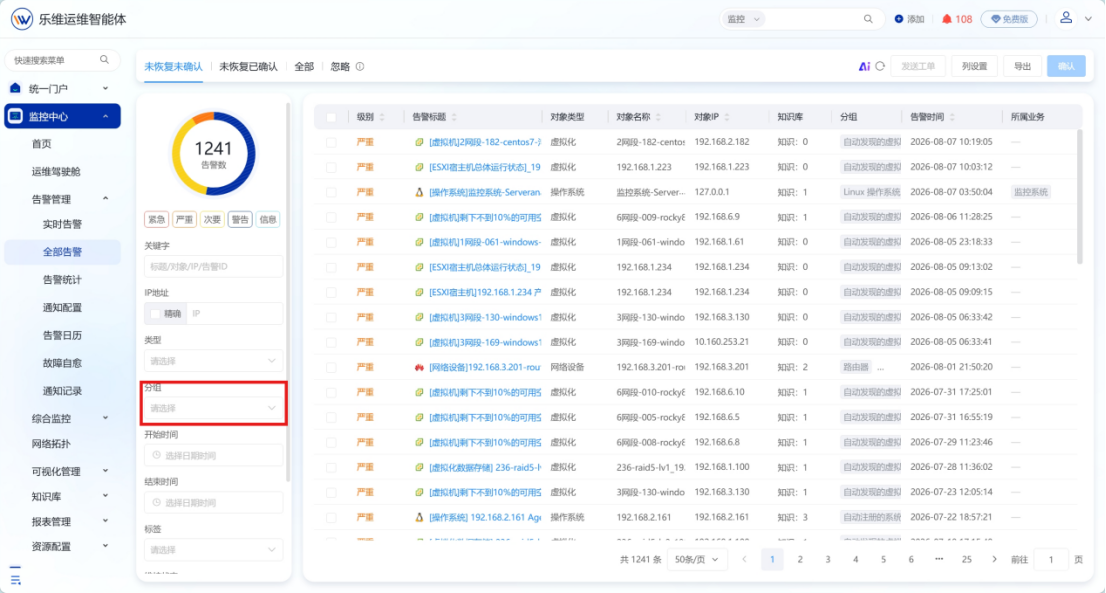Viewport: 1106px width, 593px height.
Task: Focus the 关键字 search input
Action: pyautogui.click(x=213, y=267)
